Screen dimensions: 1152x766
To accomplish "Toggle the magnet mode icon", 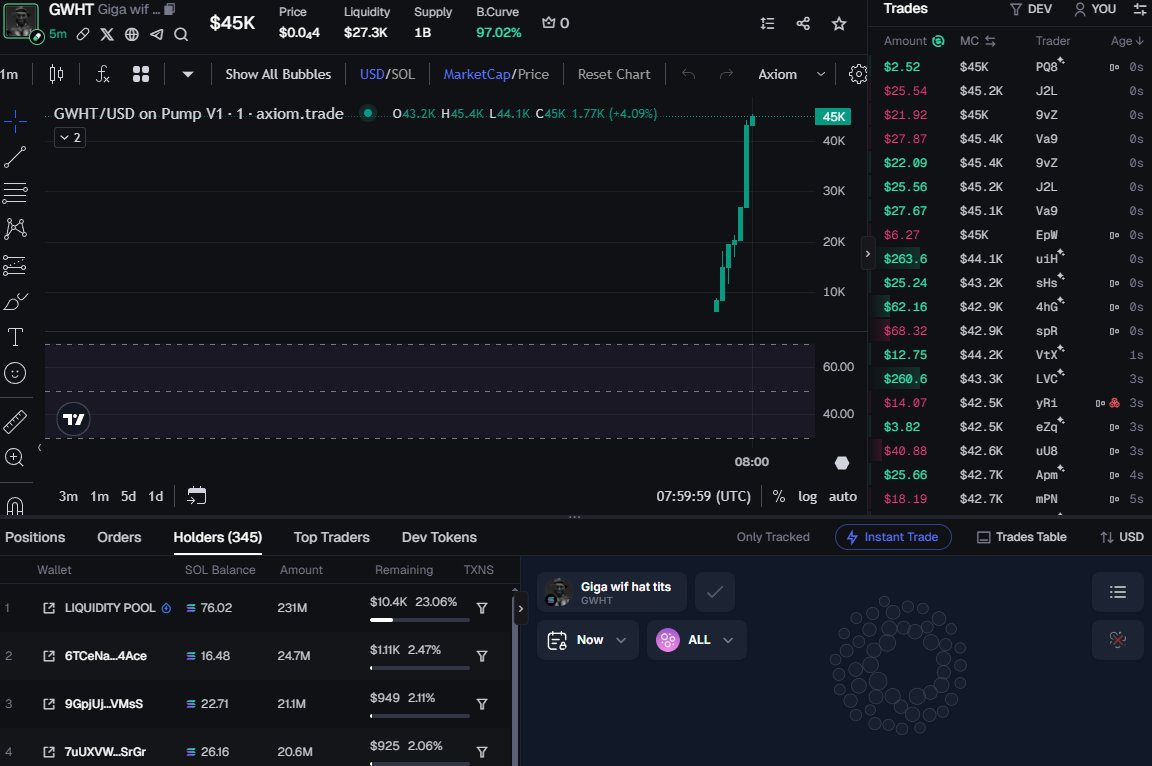I will 15,506.
